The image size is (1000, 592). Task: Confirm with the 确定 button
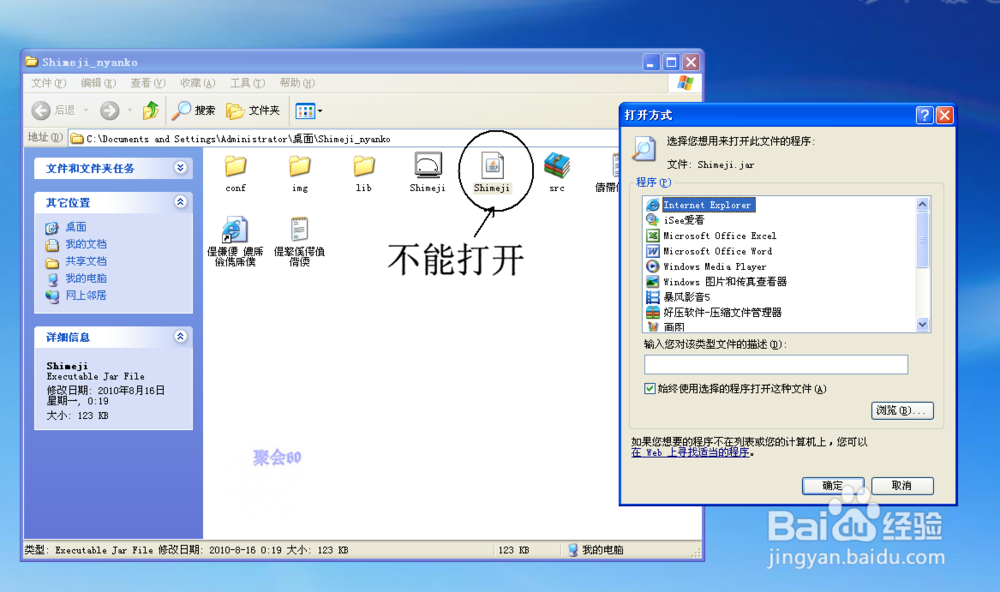[833, 485]
